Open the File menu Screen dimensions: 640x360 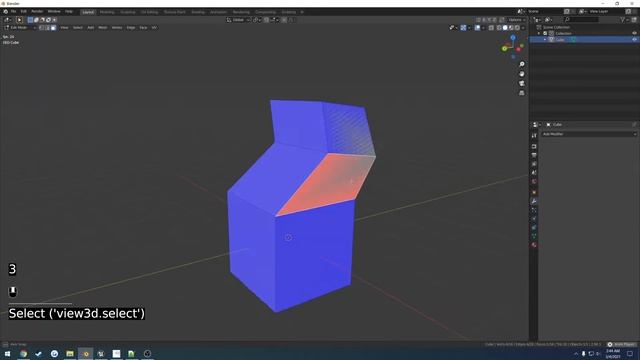13,11
